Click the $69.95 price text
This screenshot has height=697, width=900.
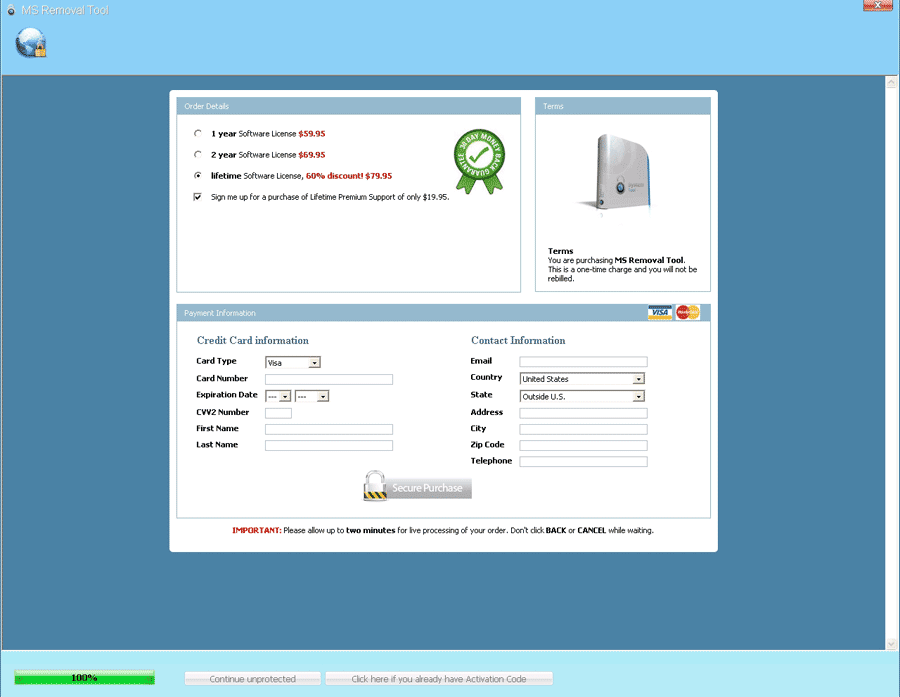click(312, 155)
